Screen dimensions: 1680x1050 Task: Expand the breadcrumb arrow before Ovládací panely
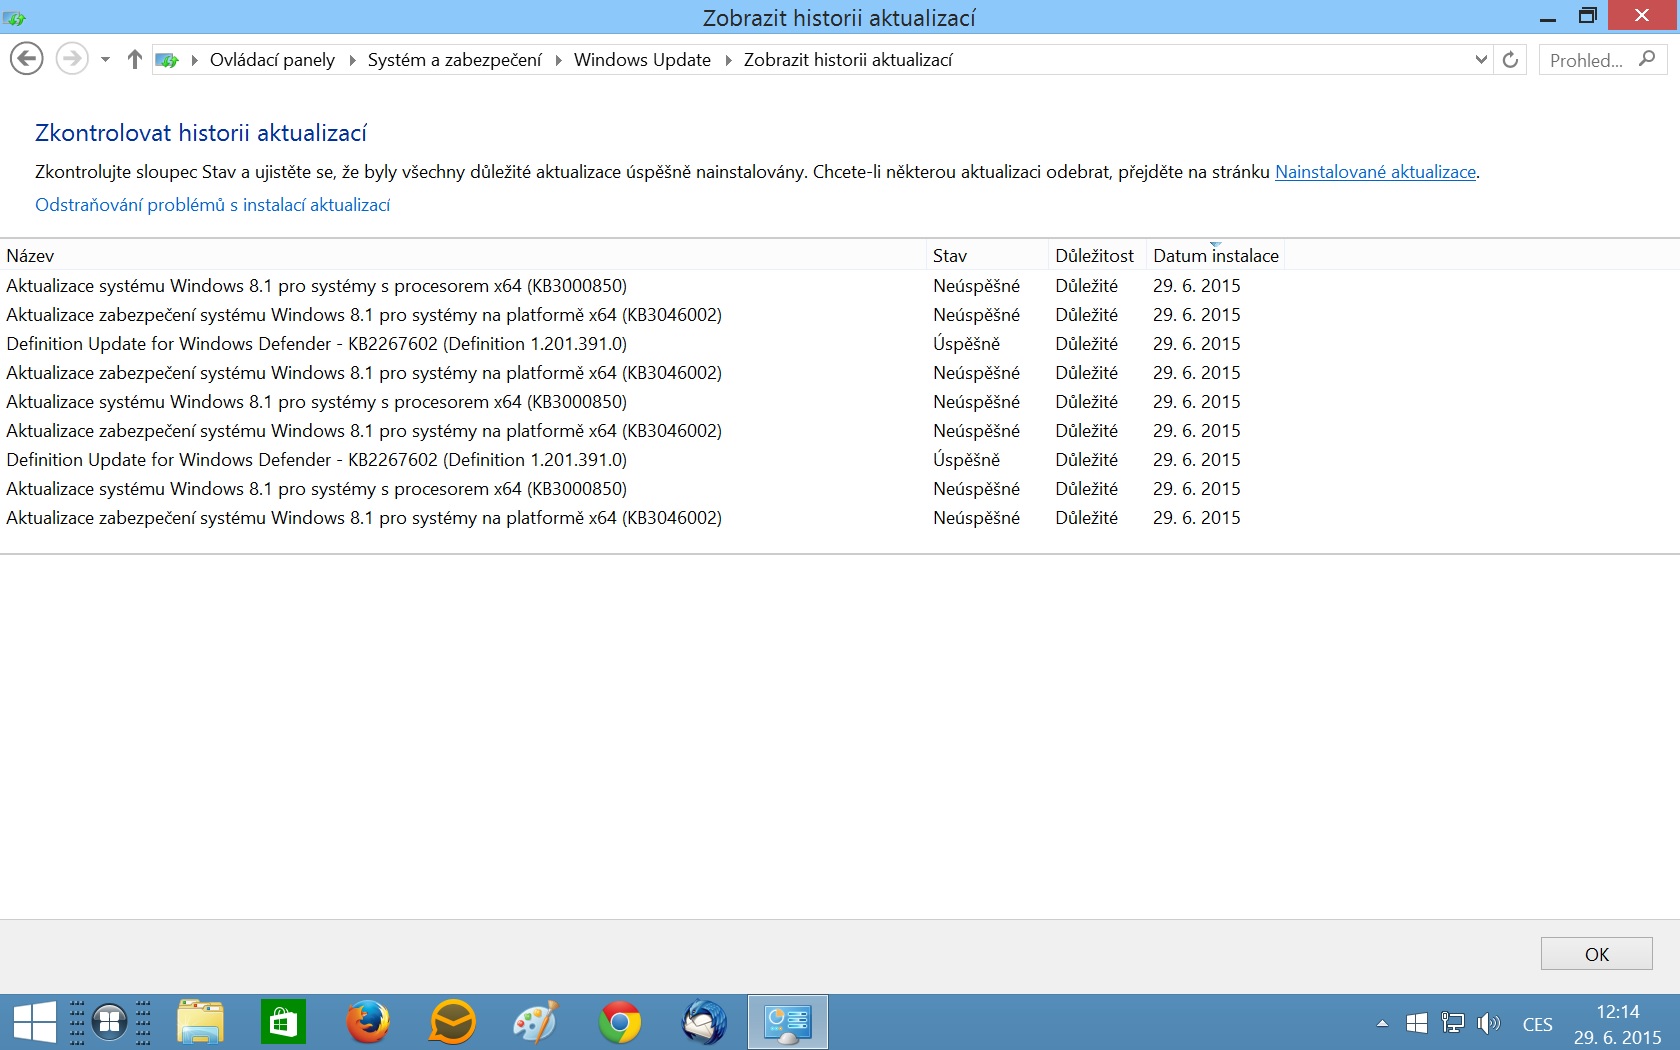click(194, 60)
